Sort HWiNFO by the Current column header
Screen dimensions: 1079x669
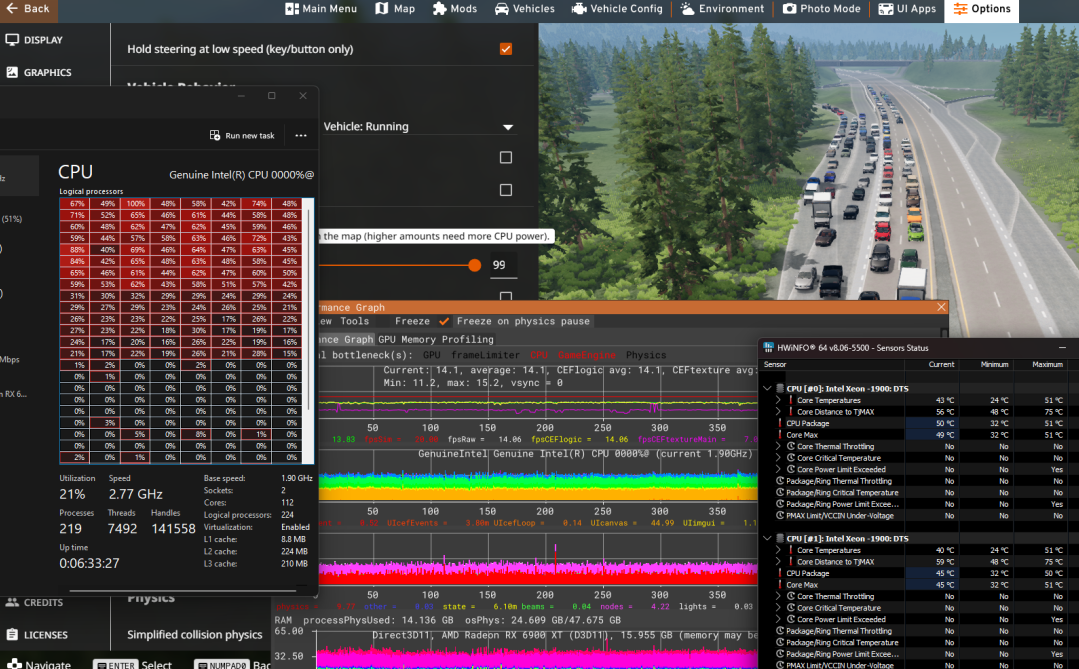941,365
